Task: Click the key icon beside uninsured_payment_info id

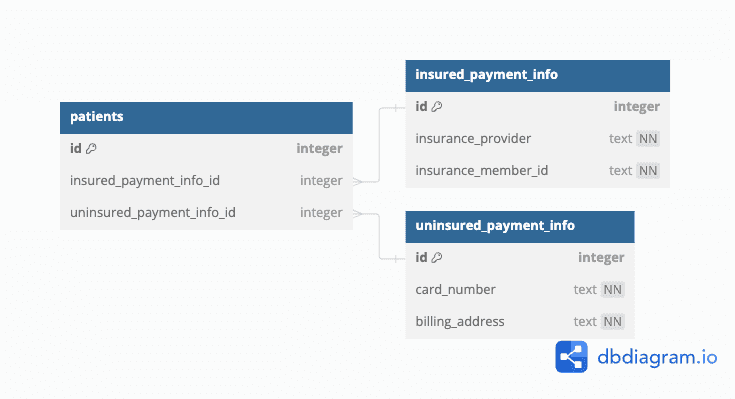Action: (436, 257)
